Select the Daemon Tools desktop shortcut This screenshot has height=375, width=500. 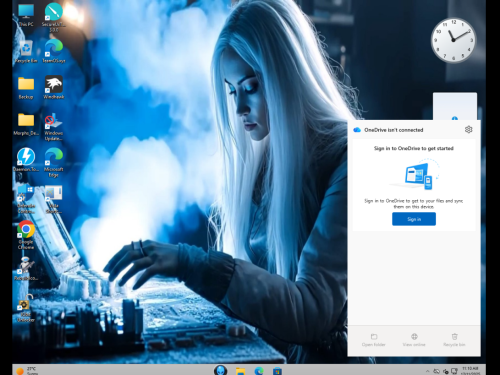click(x=26, y=160)
